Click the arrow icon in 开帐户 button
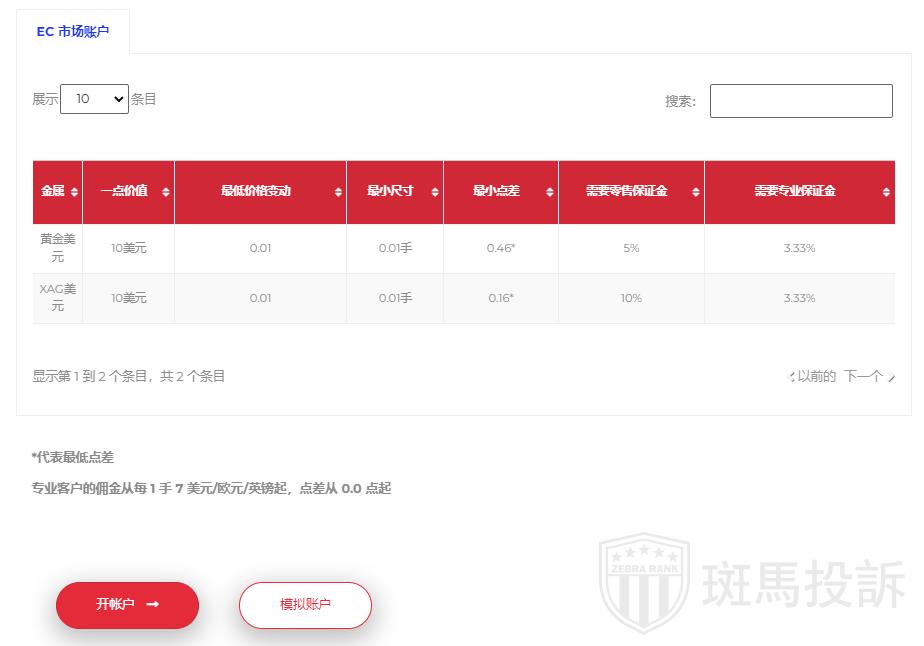The width and height of the screenshot is (924, 646). 153,605
